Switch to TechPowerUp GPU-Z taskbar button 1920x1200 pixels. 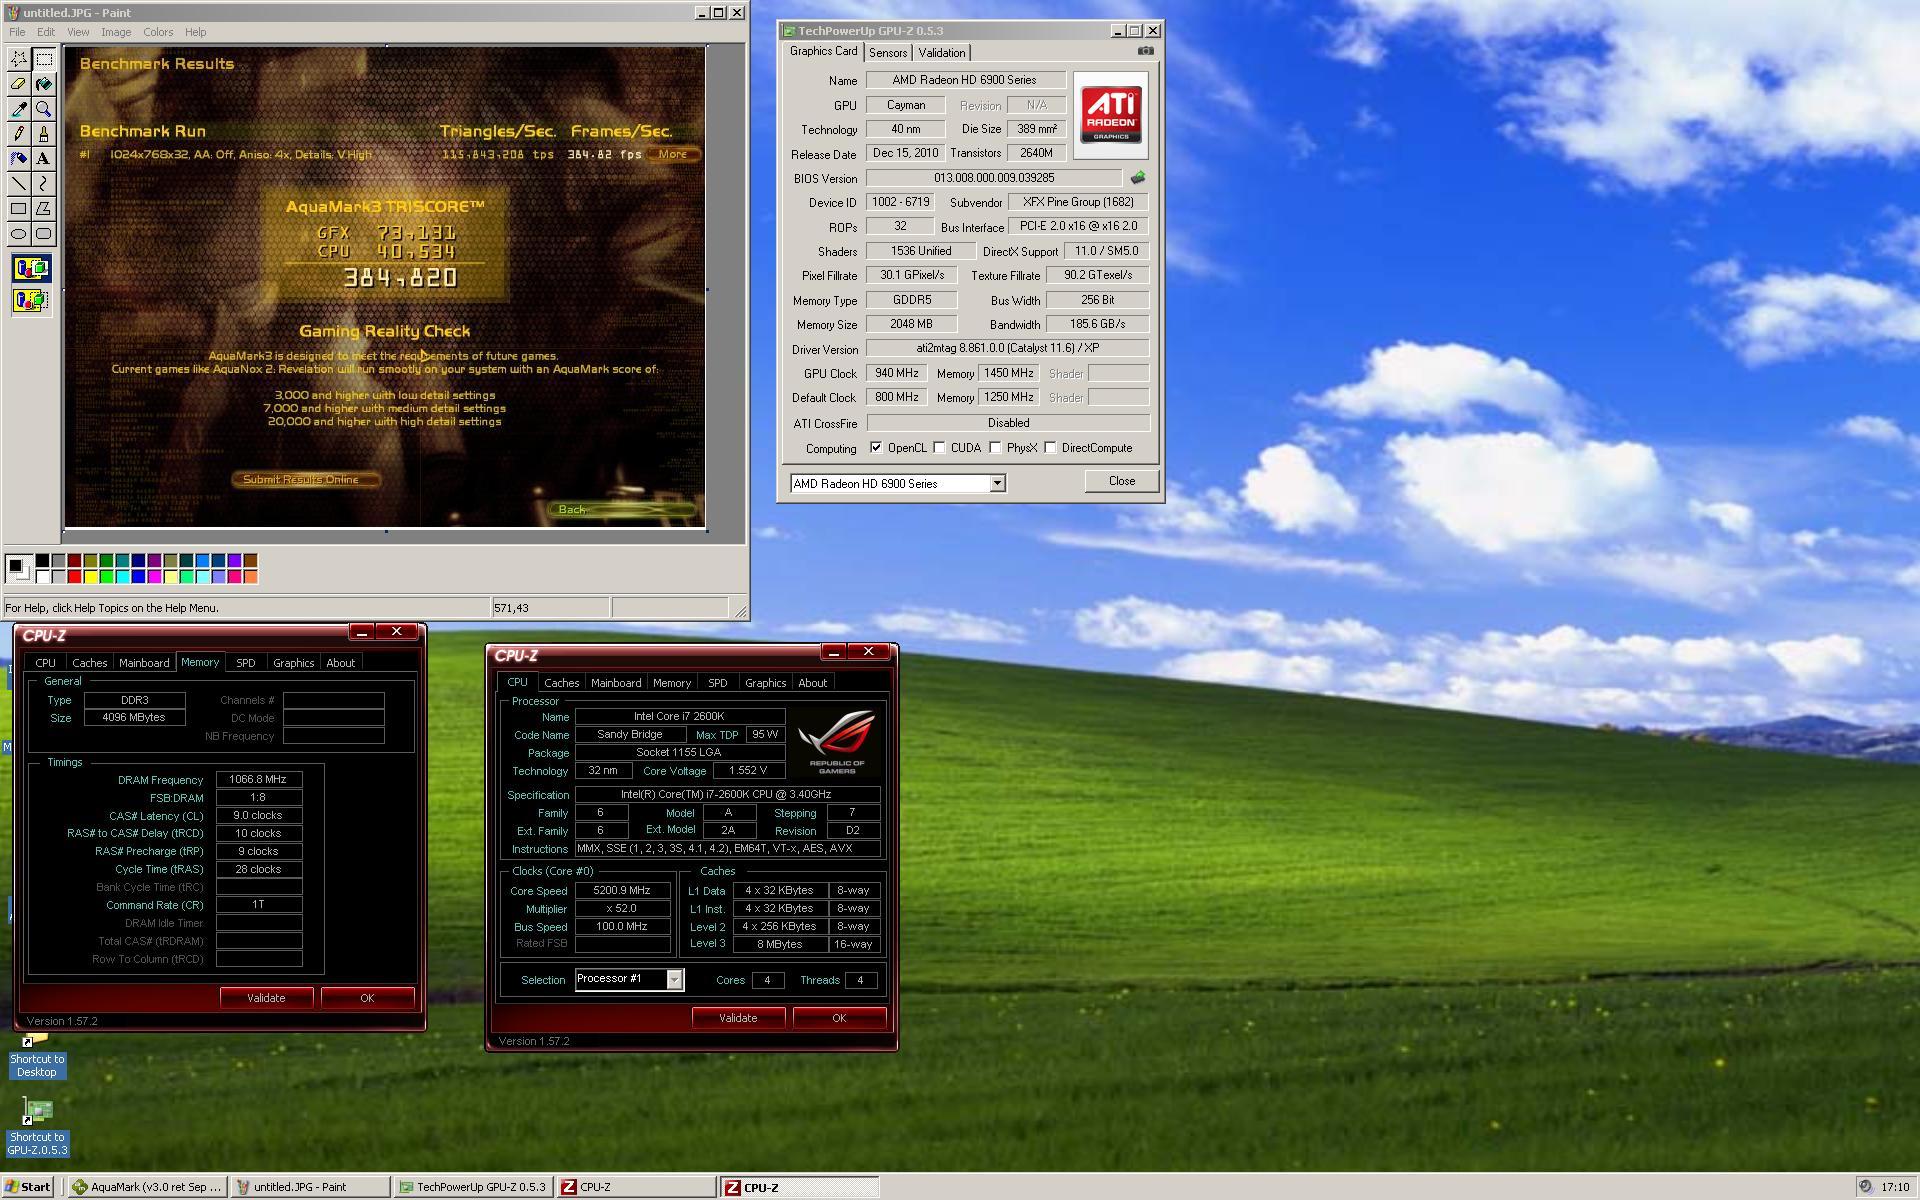click(473, 1187)
